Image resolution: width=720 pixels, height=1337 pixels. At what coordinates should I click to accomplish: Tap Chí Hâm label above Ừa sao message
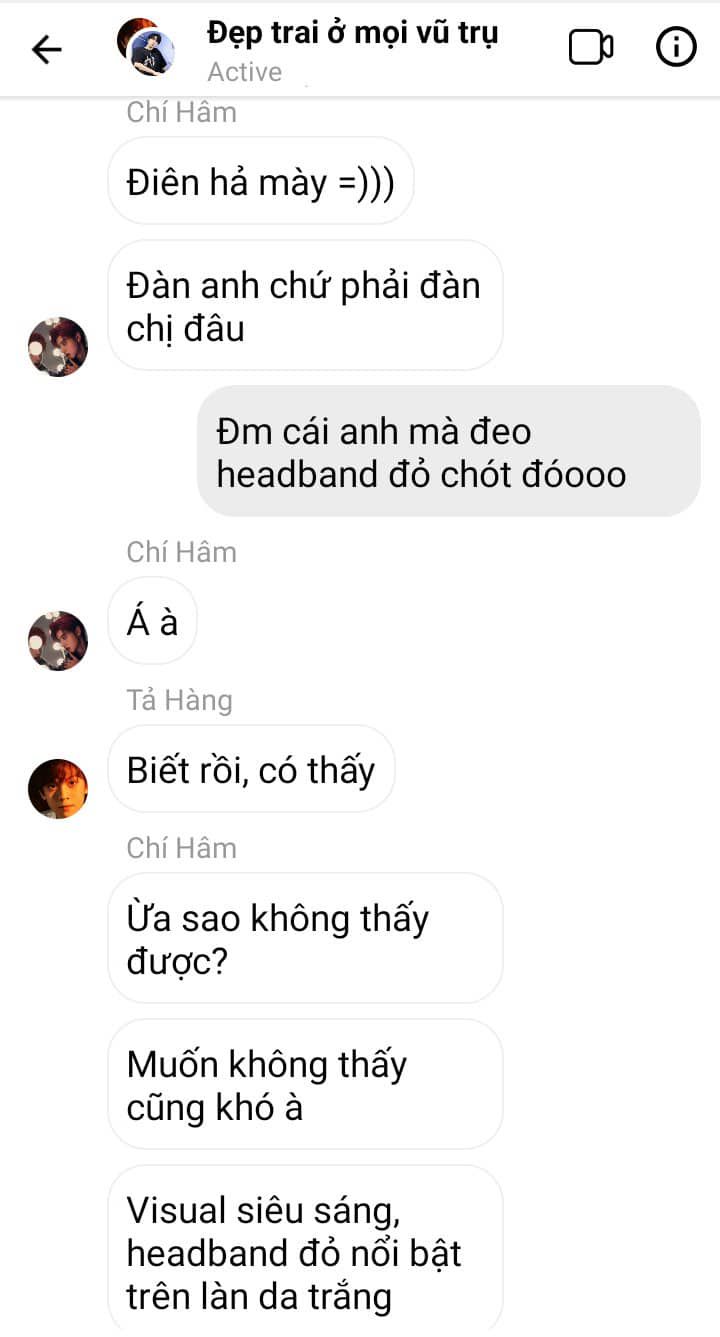(x=182, y=848)
